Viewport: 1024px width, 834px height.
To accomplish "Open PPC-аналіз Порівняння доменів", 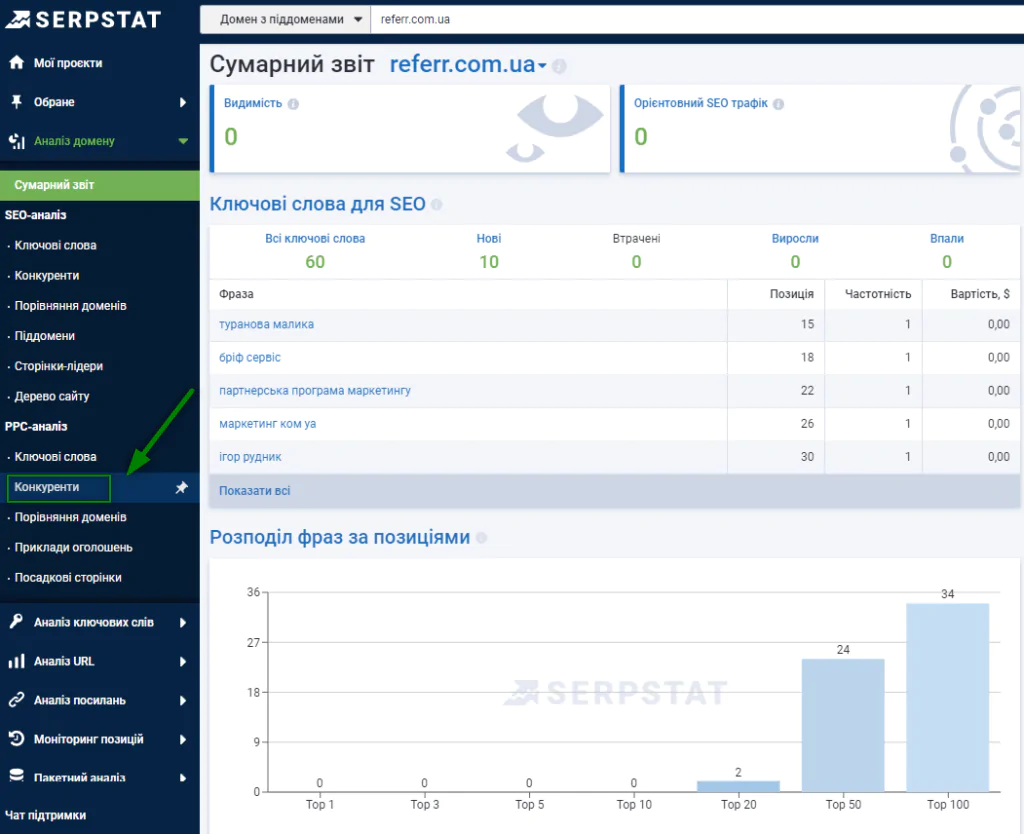I will (x=71, y=517).
